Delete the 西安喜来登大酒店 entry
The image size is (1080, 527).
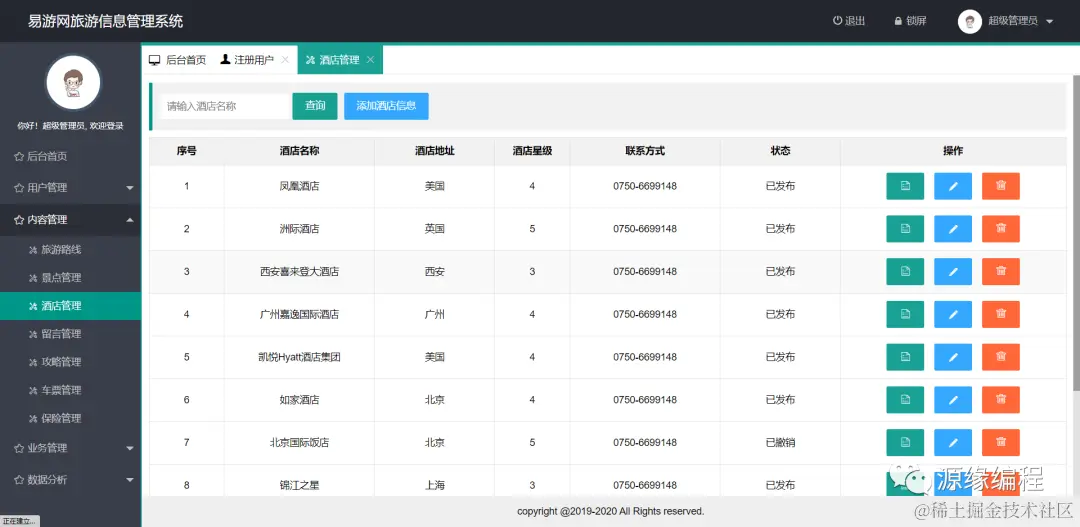click(1000, 271)
